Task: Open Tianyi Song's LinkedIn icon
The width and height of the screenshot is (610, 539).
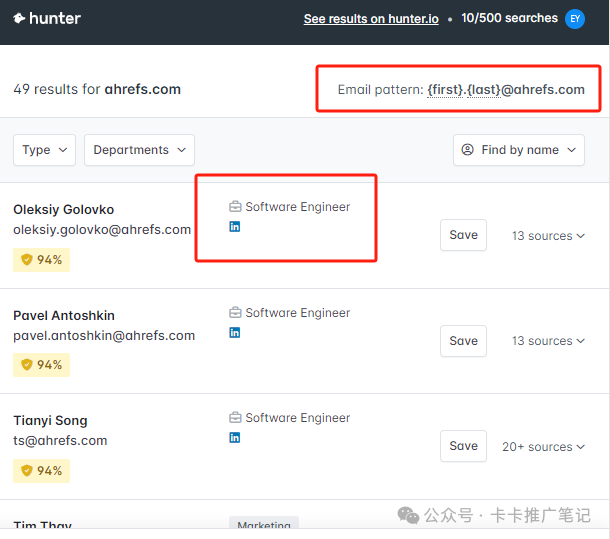Action: coord(235,437)
